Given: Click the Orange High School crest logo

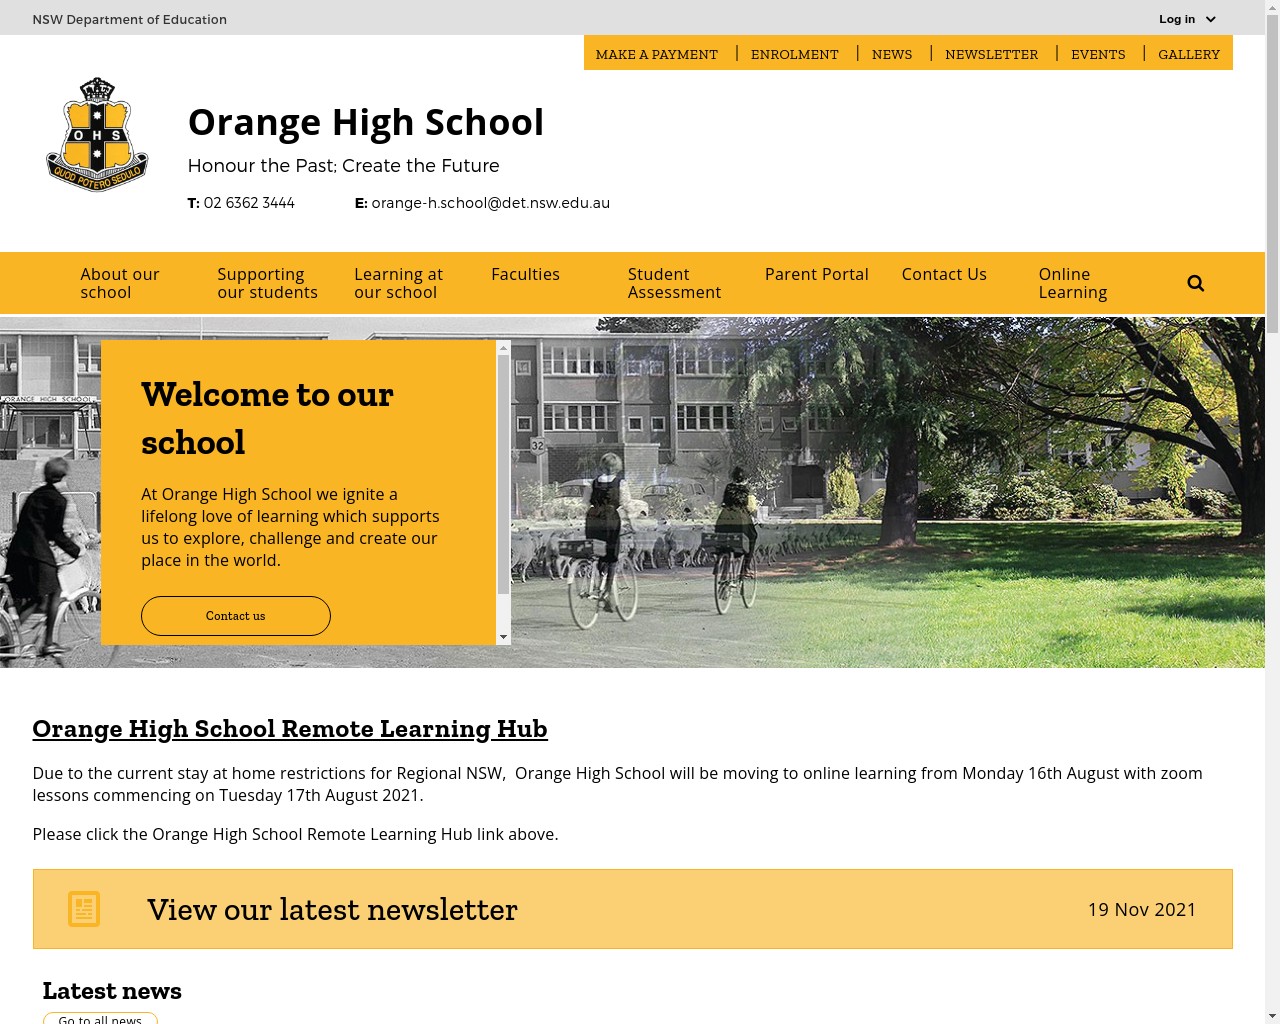Looking at the screenshot, I should pos(97,134).
